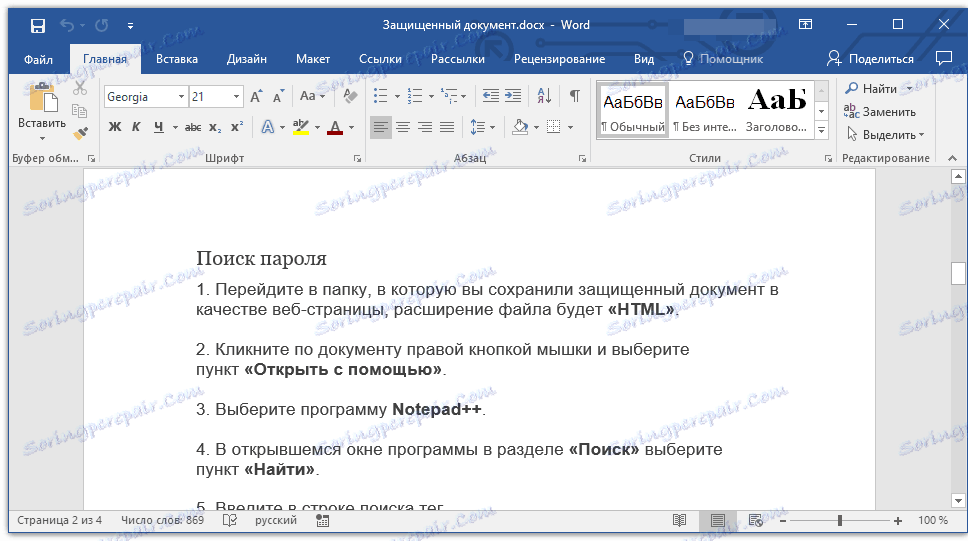This screenshot has height=541, width=968.
Task: Toggle bold Ж formatting
Action: point(115,127)
